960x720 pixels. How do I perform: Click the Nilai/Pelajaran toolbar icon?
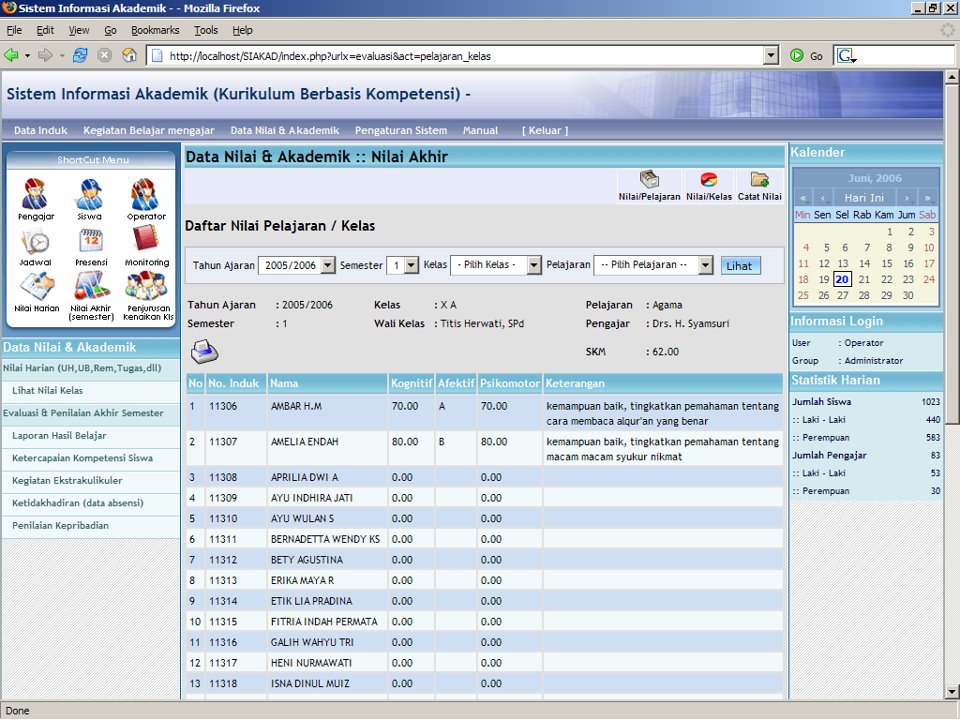(x=649, y=181)
